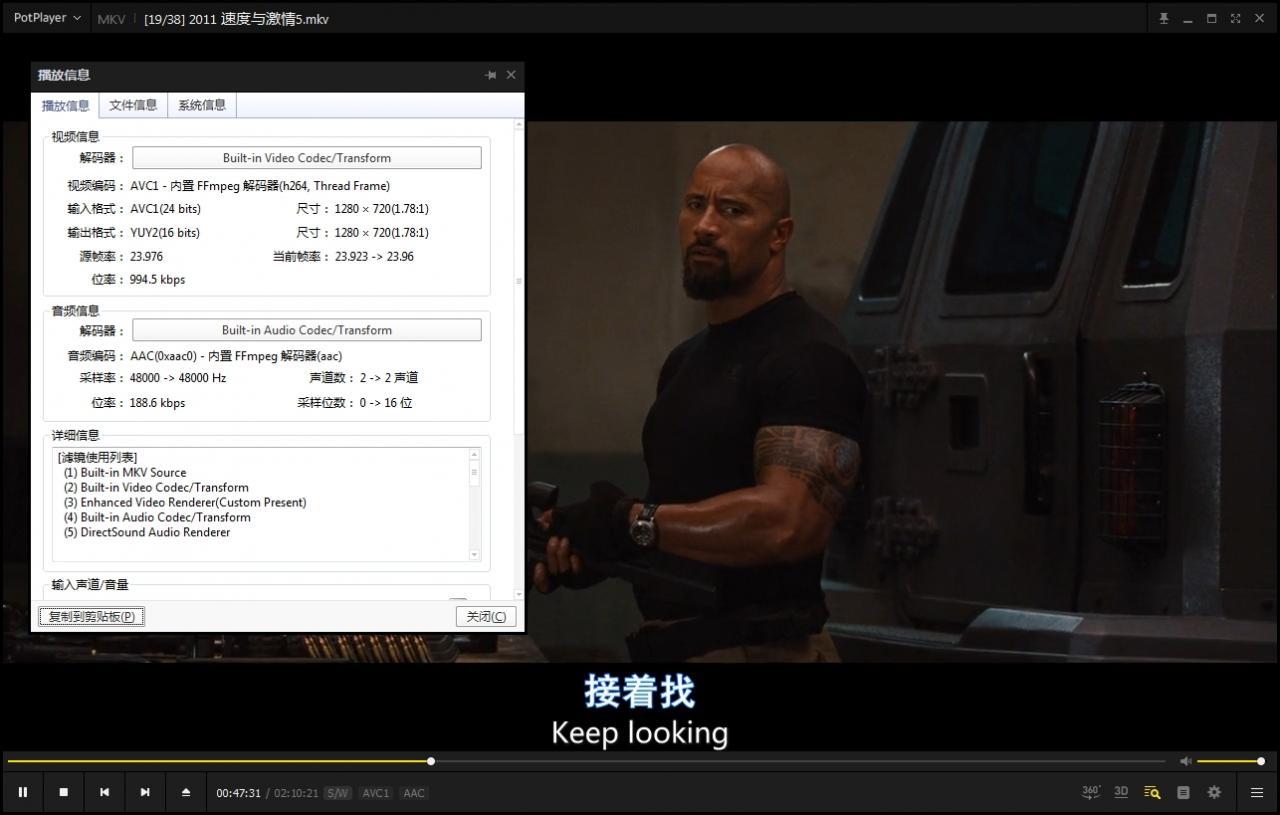Click the Built-in Audio Codec/Transform decoder button
This screenshot has height=815, width=1280.
[306, 330]
